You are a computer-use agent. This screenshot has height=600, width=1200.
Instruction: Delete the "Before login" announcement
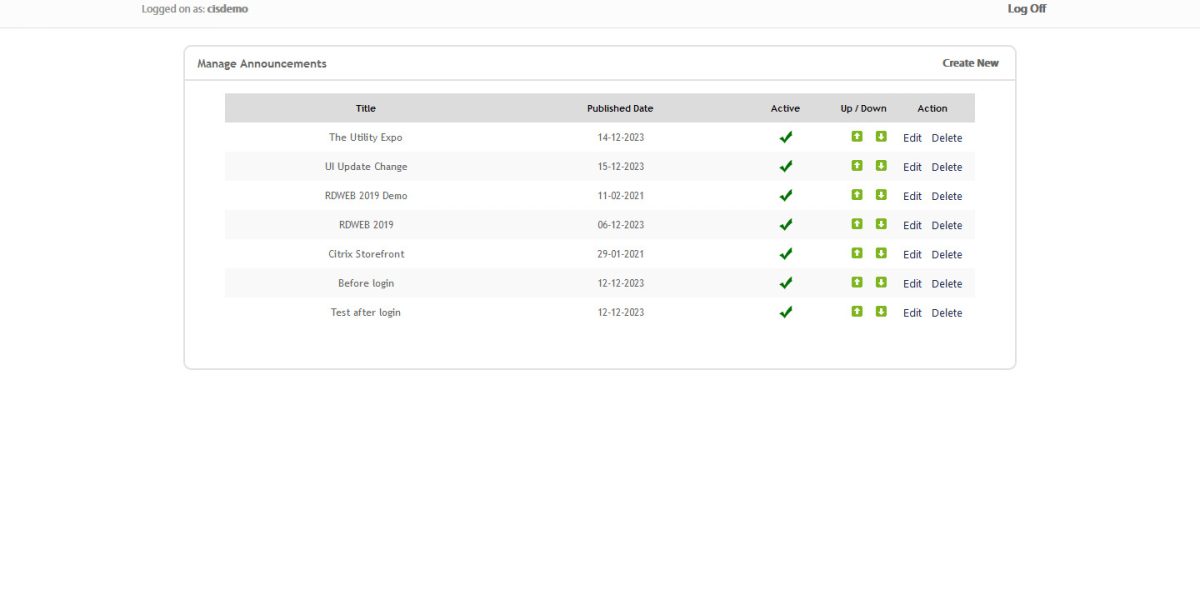tap(944, 282)
